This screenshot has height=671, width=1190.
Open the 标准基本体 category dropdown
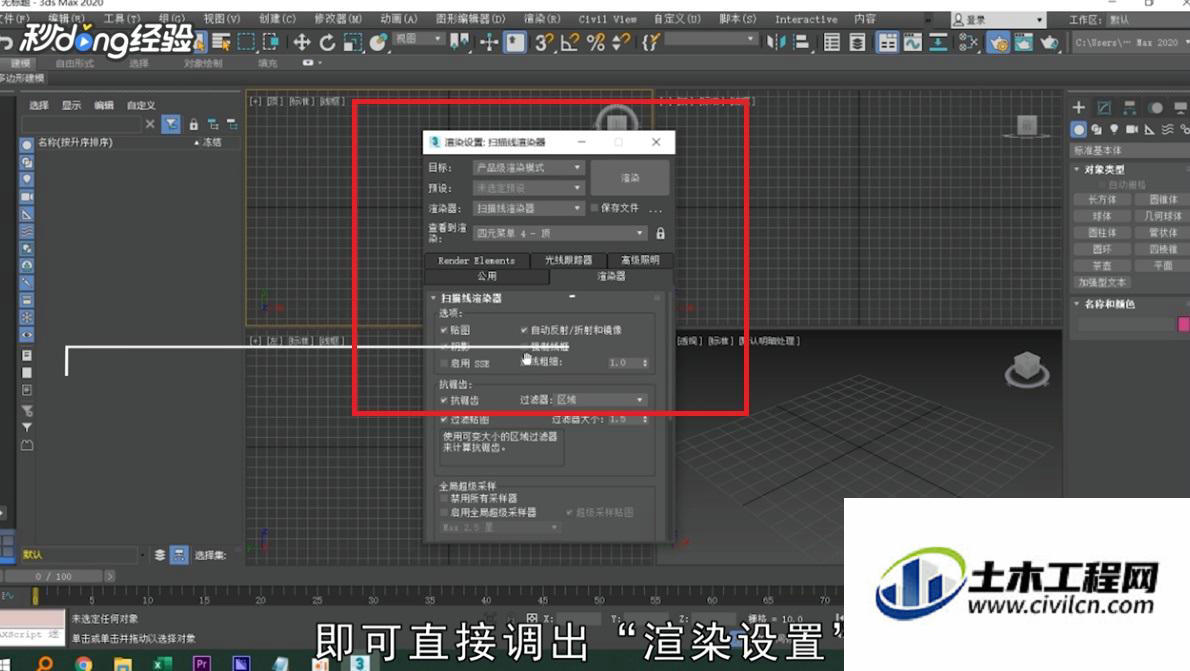pos(1131,150)
